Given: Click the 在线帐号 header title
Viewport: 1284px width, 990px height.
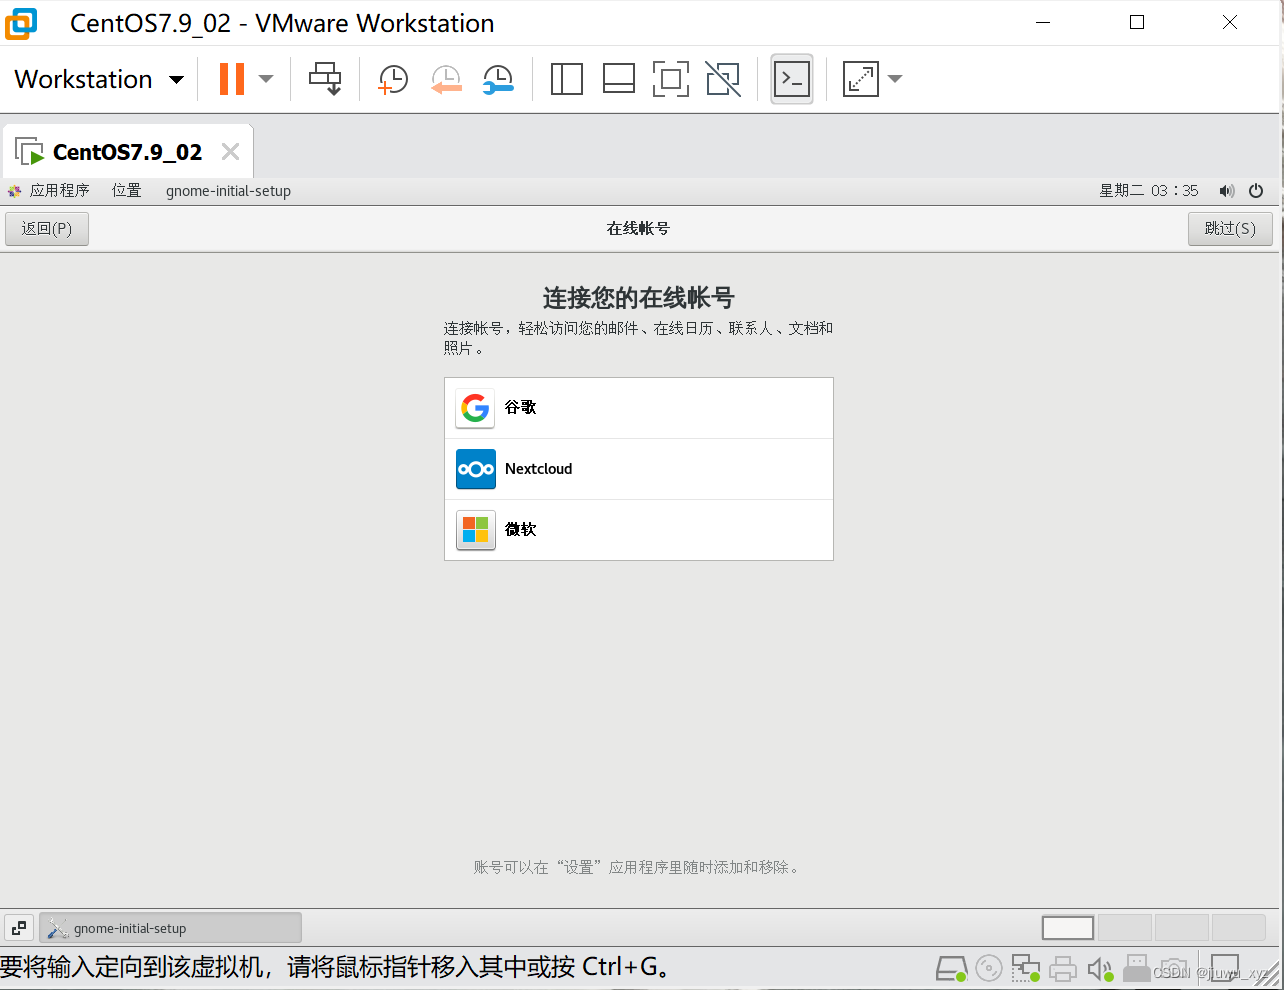Looking at the screenshot, I should (638, 229).
